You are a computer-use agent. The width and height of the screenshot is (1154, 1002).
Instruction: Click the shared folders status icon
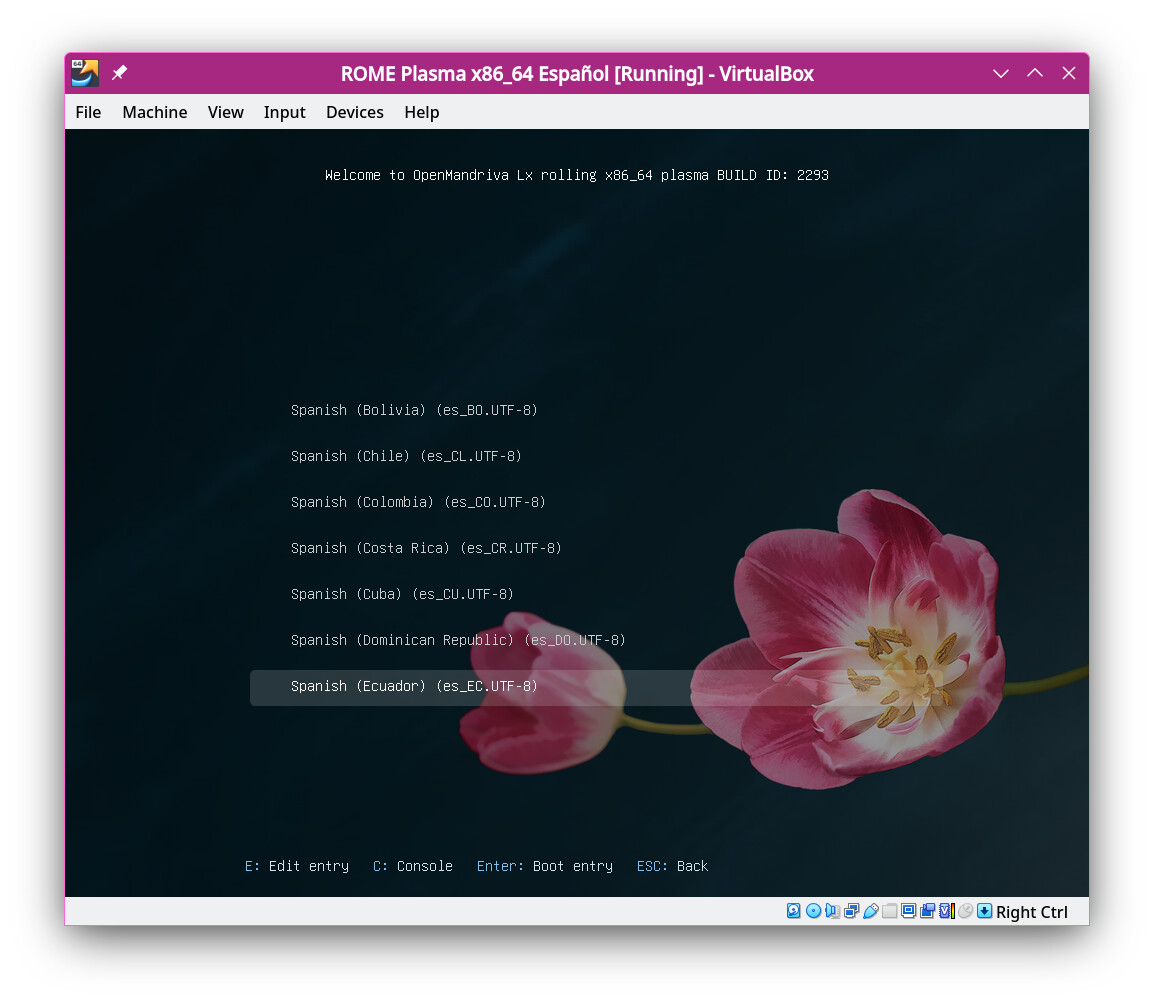coord(890,911)
